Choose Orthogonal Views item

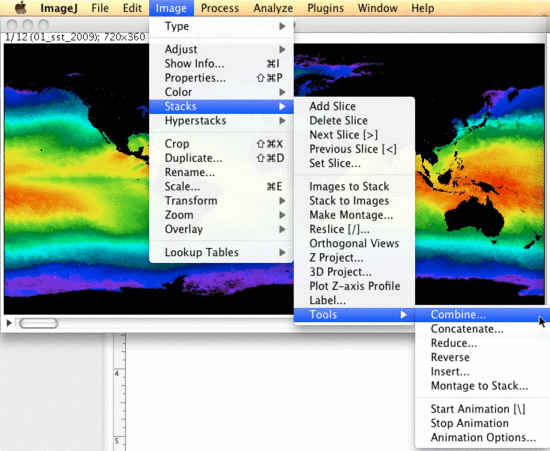tap(354, 243)
